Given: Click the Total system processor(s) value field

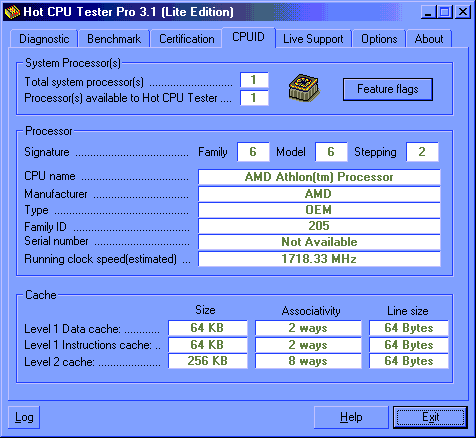Looking at the screenshot, I should point(254,80).
